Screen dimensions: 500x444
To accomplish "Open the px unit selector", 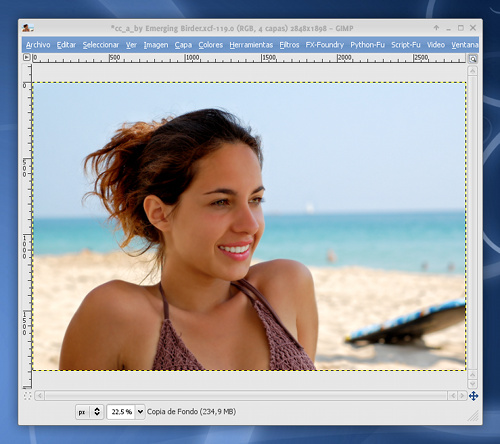I will [89, 412].
